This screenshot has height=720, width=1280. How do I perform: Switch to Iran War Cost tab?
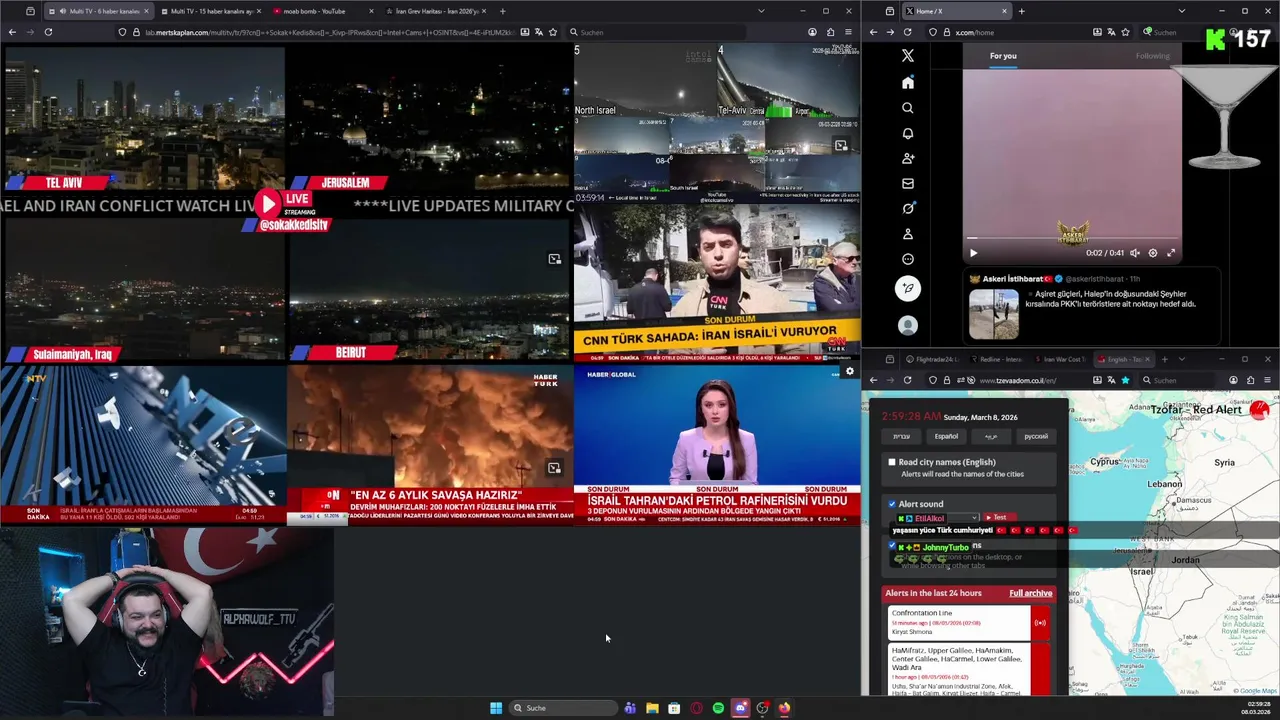1060,359
